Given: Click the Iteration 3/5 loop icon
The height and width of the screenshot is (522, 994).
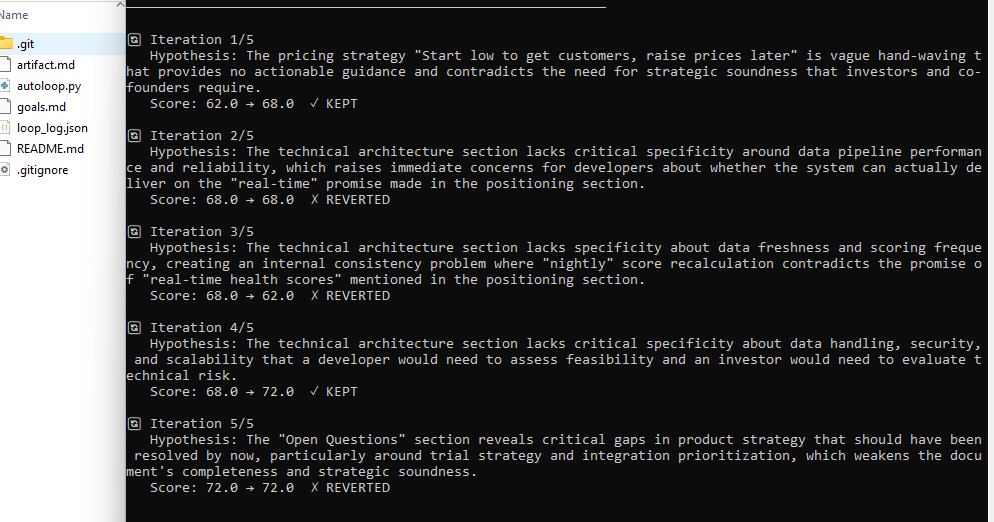Looking at the screenshot, I should [x=135, y=232].
